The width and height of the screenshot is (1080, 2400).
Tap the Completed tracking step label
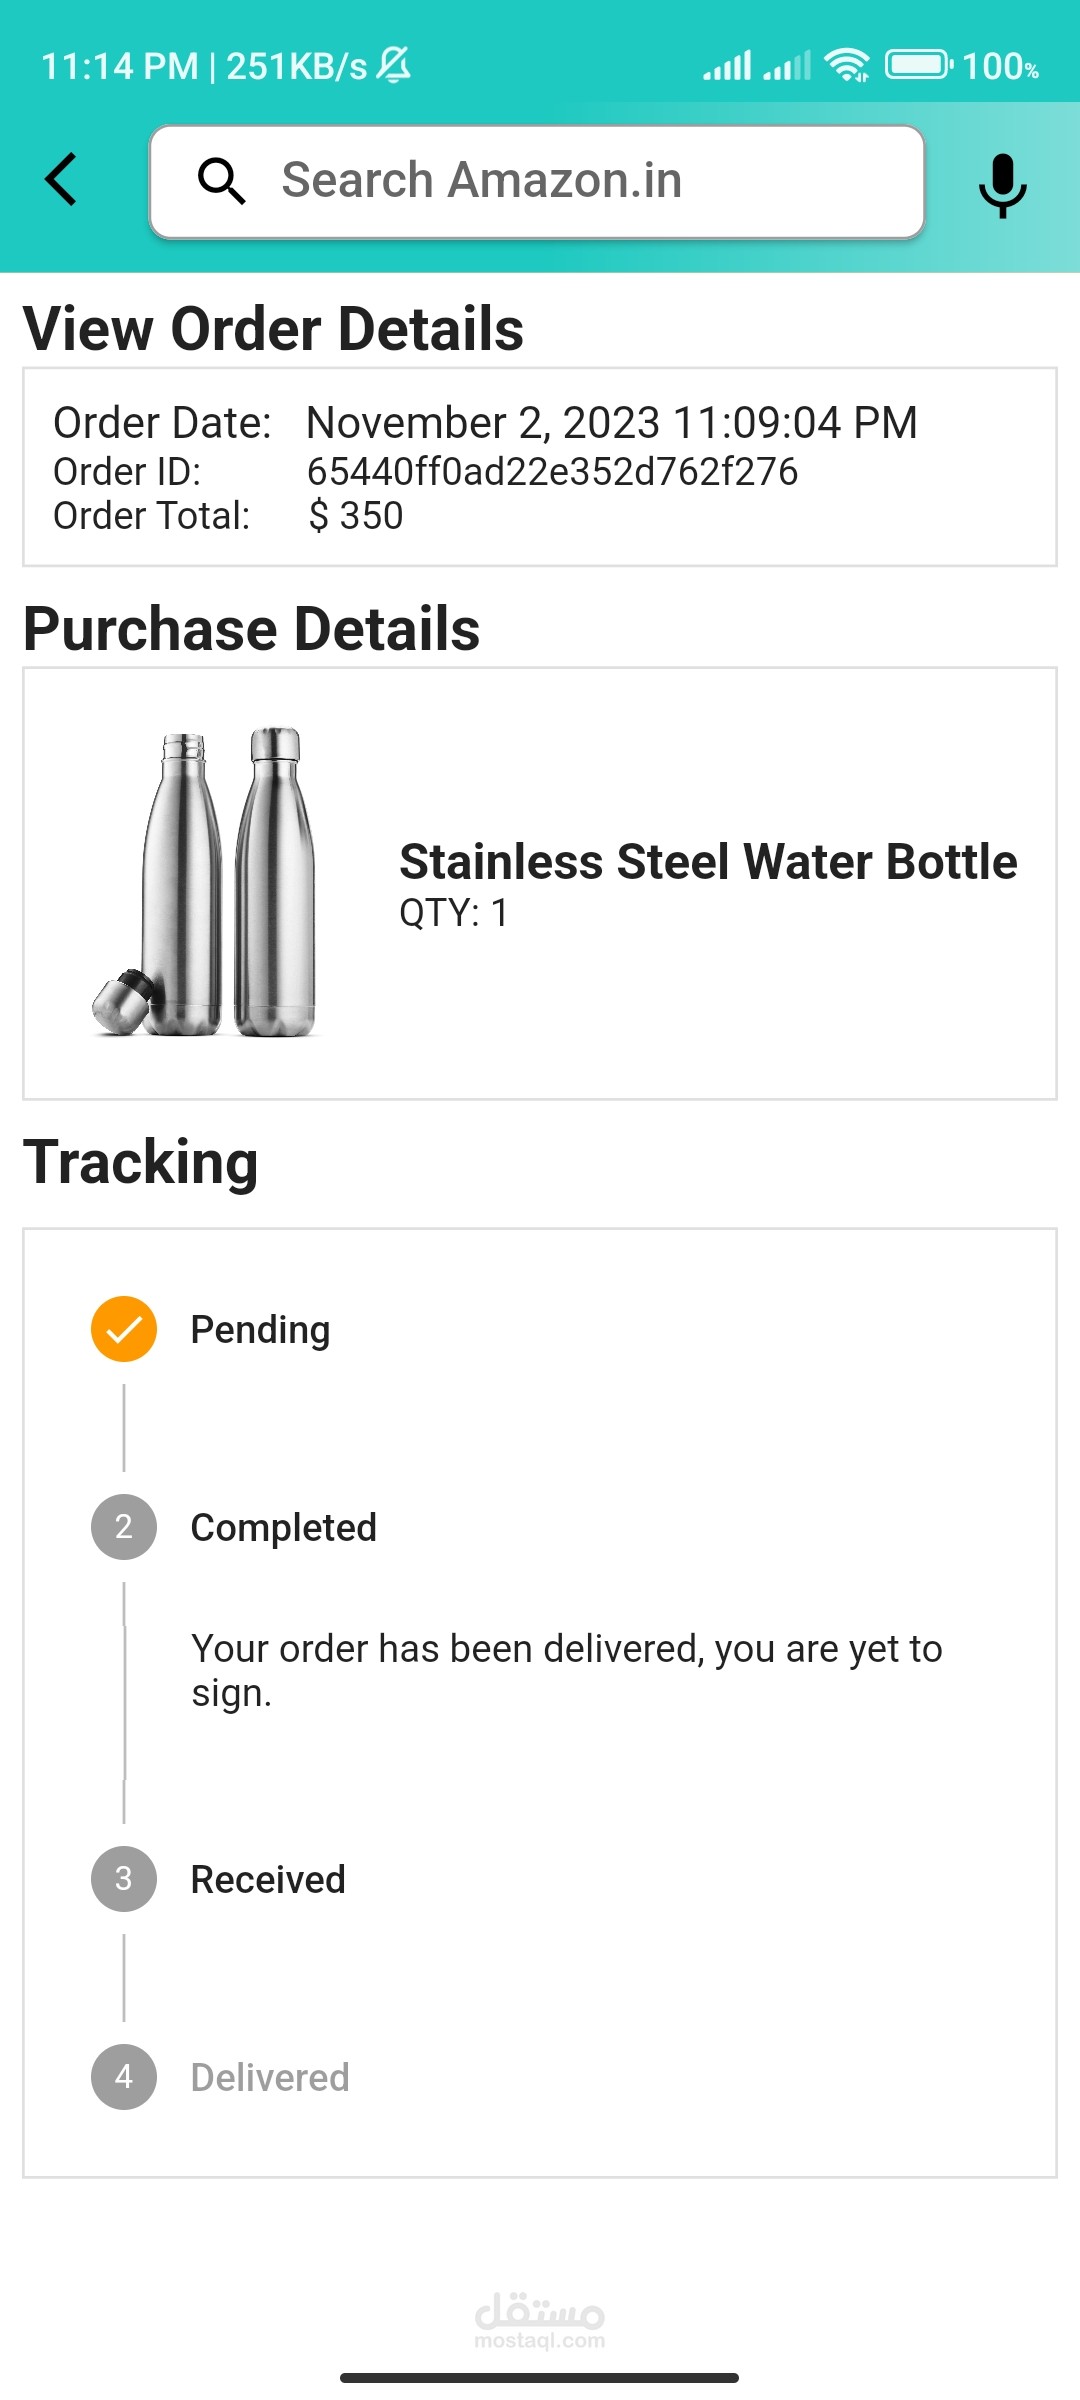[x=284, y=1528]
